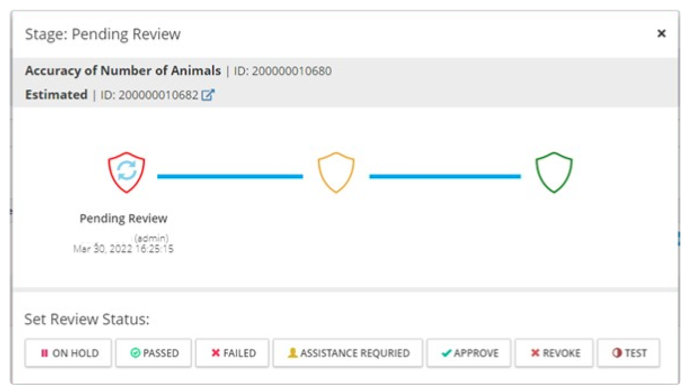Click the half-circle icon on Test
Image resolution: width=690 pixels, height=391 pixels.
[x=617, y=353]
